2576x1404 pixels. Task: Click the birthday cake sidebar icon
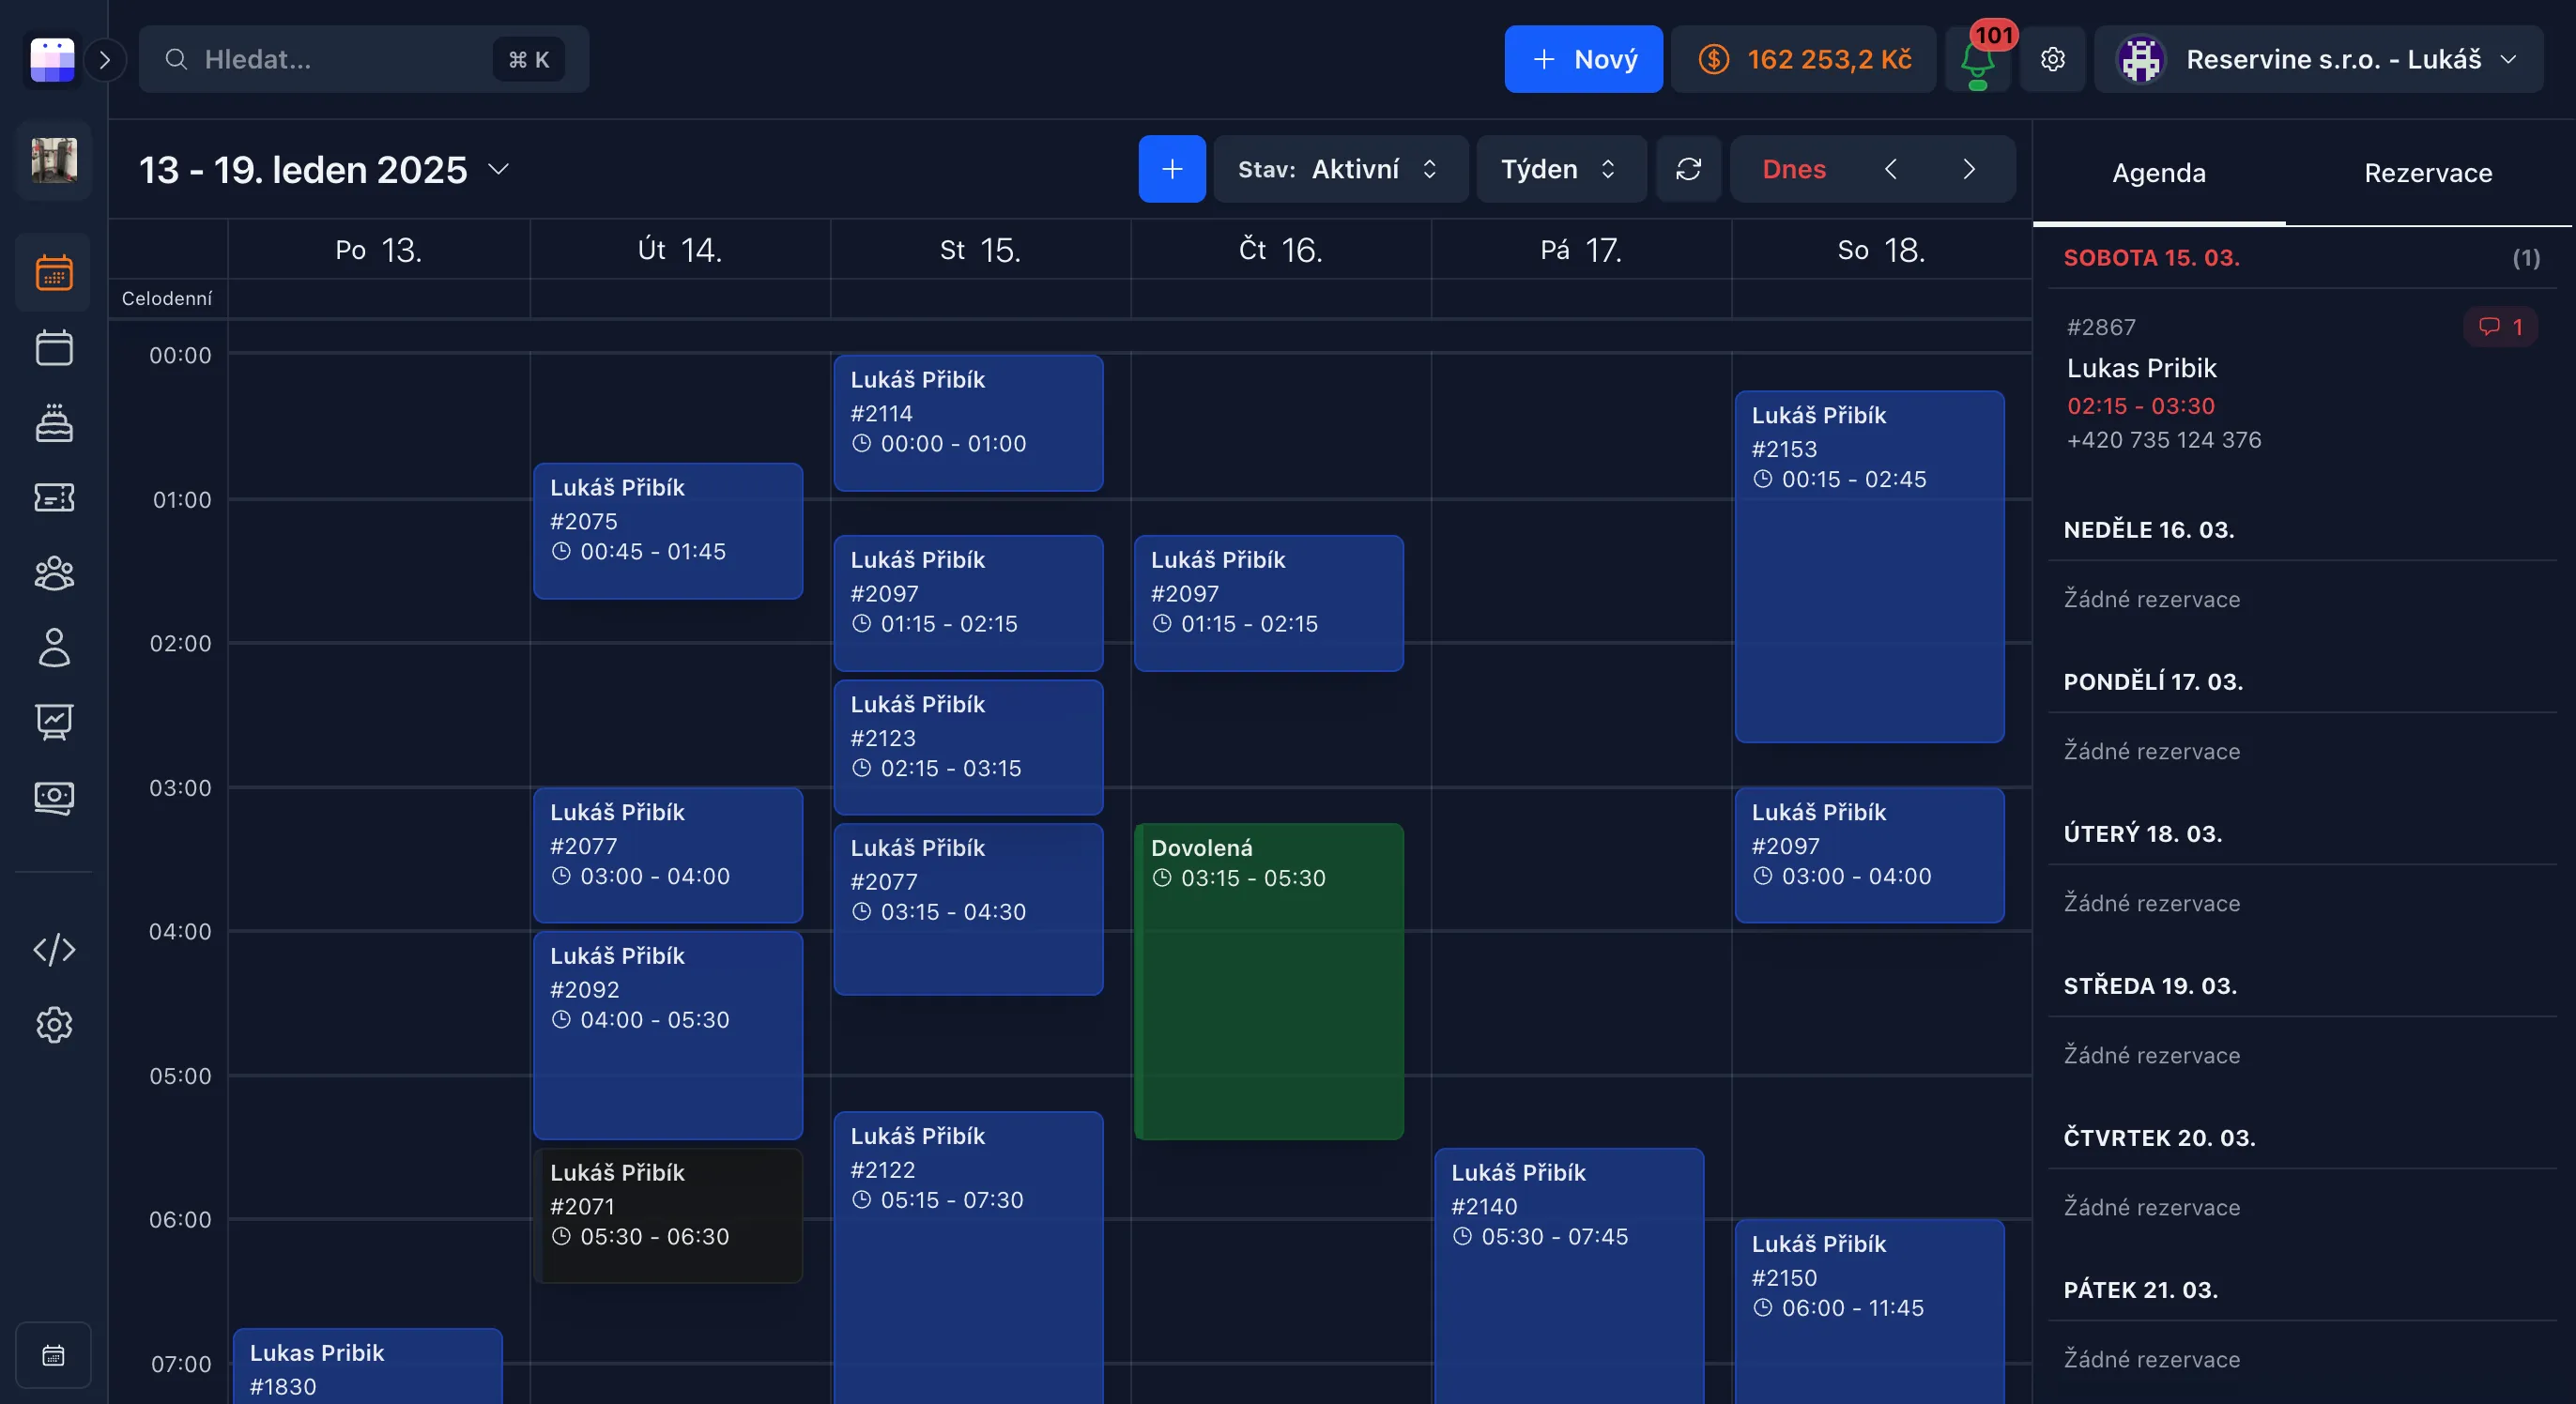[x=54, y=423]
